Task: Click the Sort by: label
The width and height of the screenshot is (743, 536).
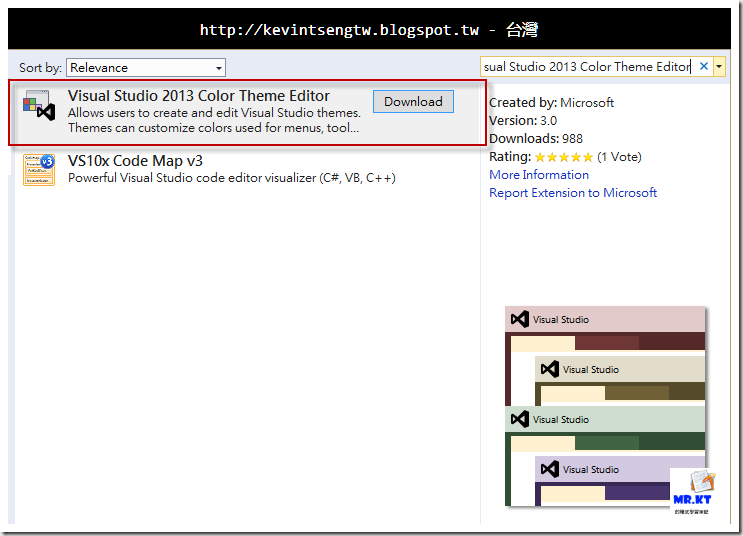Action: point(40,68)
